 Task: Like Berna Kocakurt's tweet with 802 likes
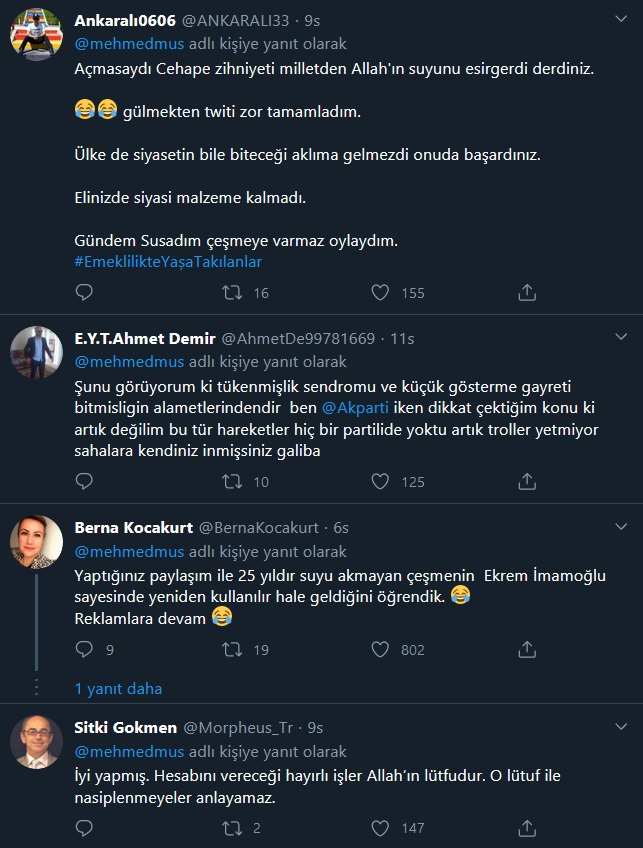pyautogui.click(x=380, y=649)
